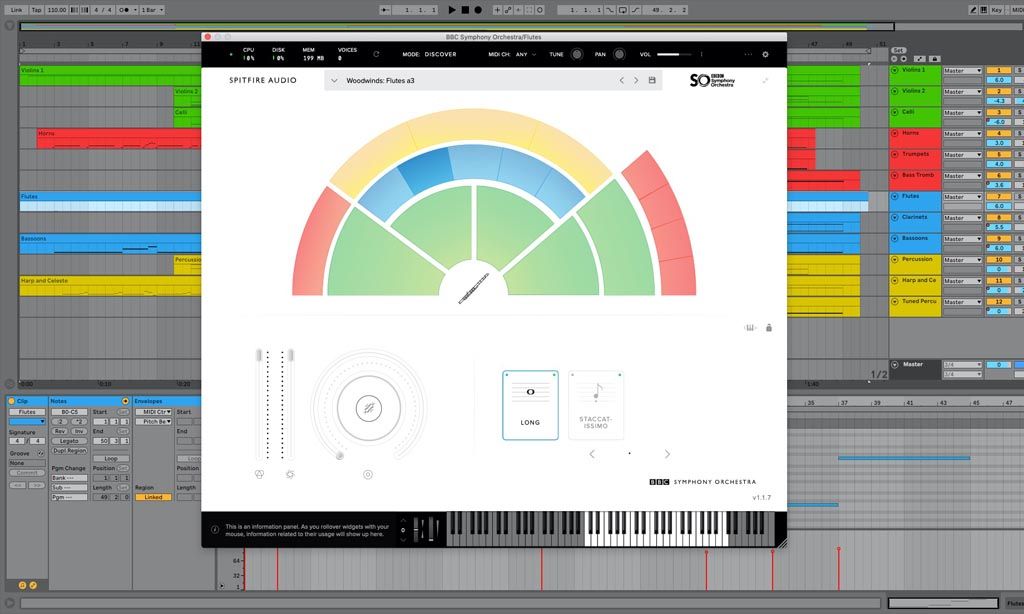Click the plugin three-dots menu icon
The height and width of the screenshot is (614, 1024).
tap(748, 54)
